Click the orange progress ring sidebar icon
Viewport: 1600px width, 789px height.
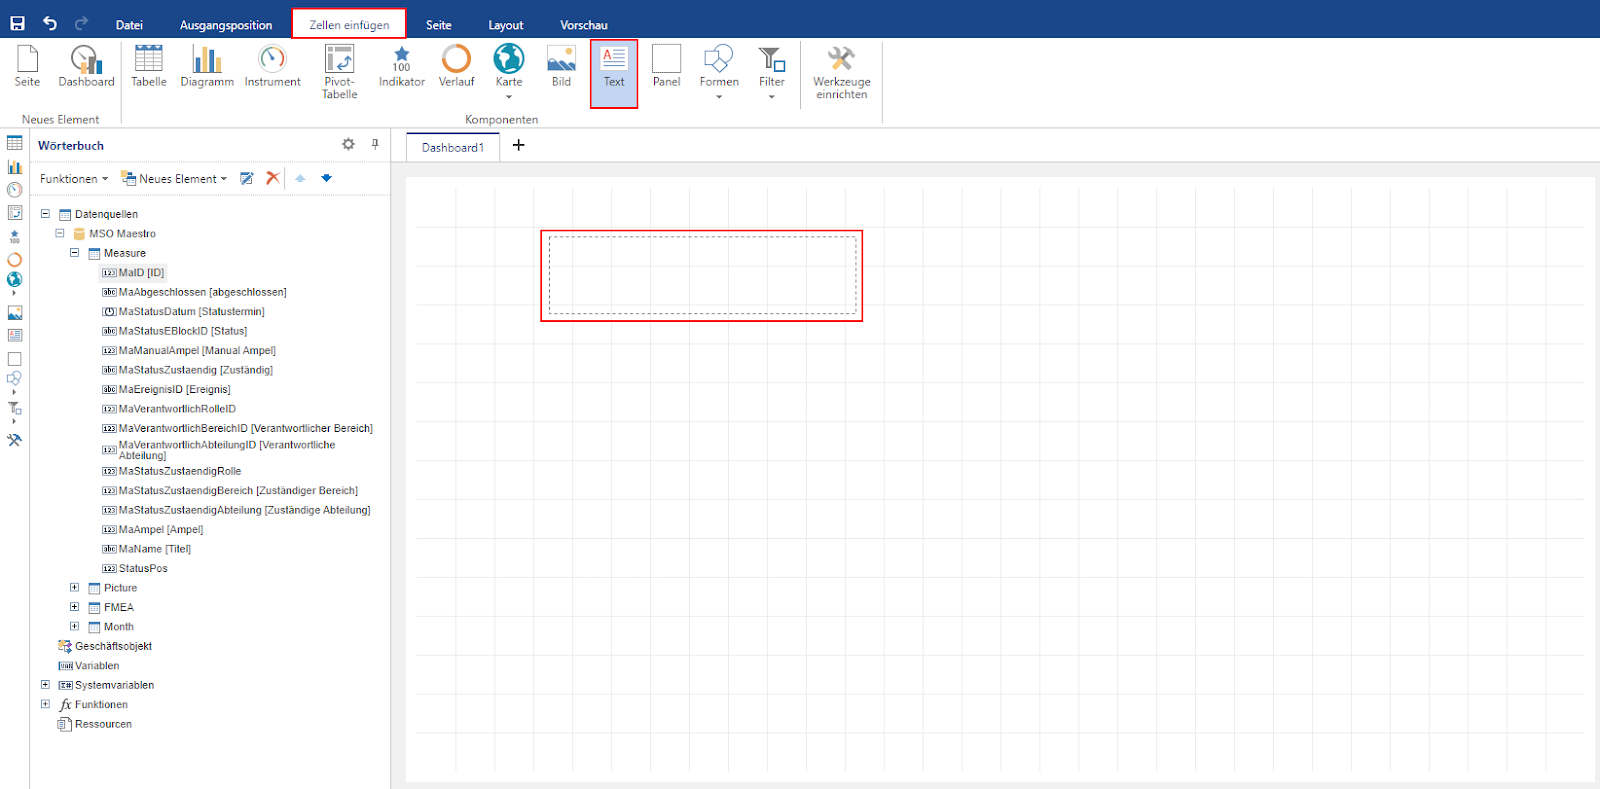pyautogui.click(x=14, y=260)
